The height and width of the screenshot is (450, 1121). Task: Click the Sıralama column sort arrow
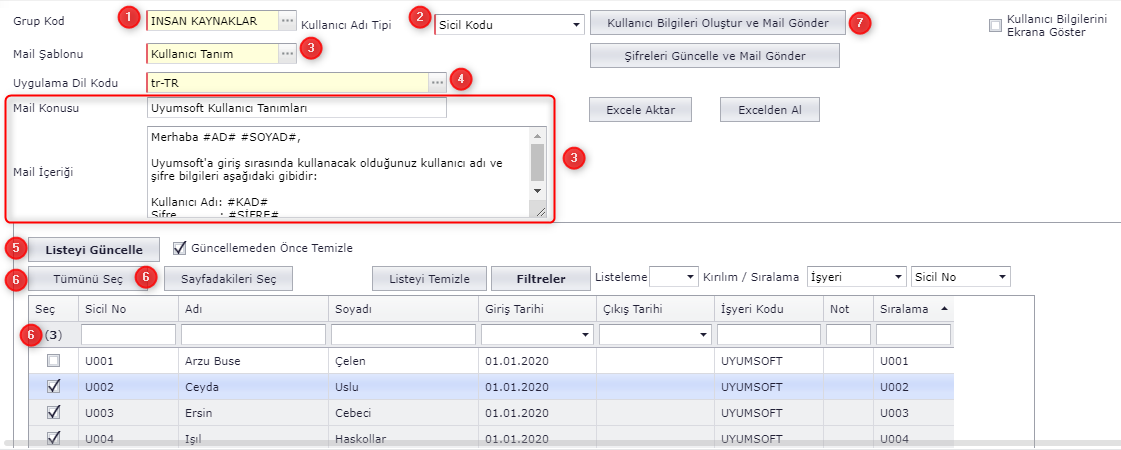[x=945, y=310]
